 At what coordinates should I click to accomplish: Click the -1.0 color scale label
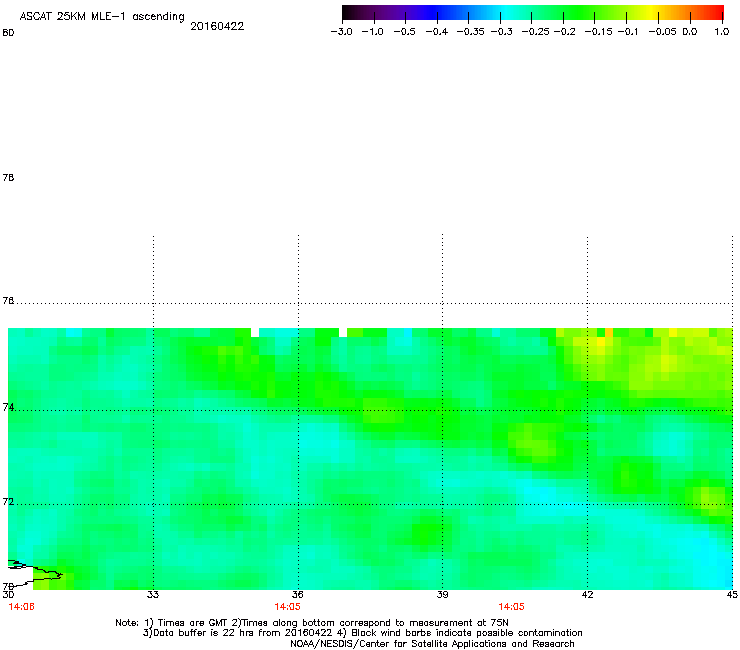pyautogui.click(x=372, y=32)
